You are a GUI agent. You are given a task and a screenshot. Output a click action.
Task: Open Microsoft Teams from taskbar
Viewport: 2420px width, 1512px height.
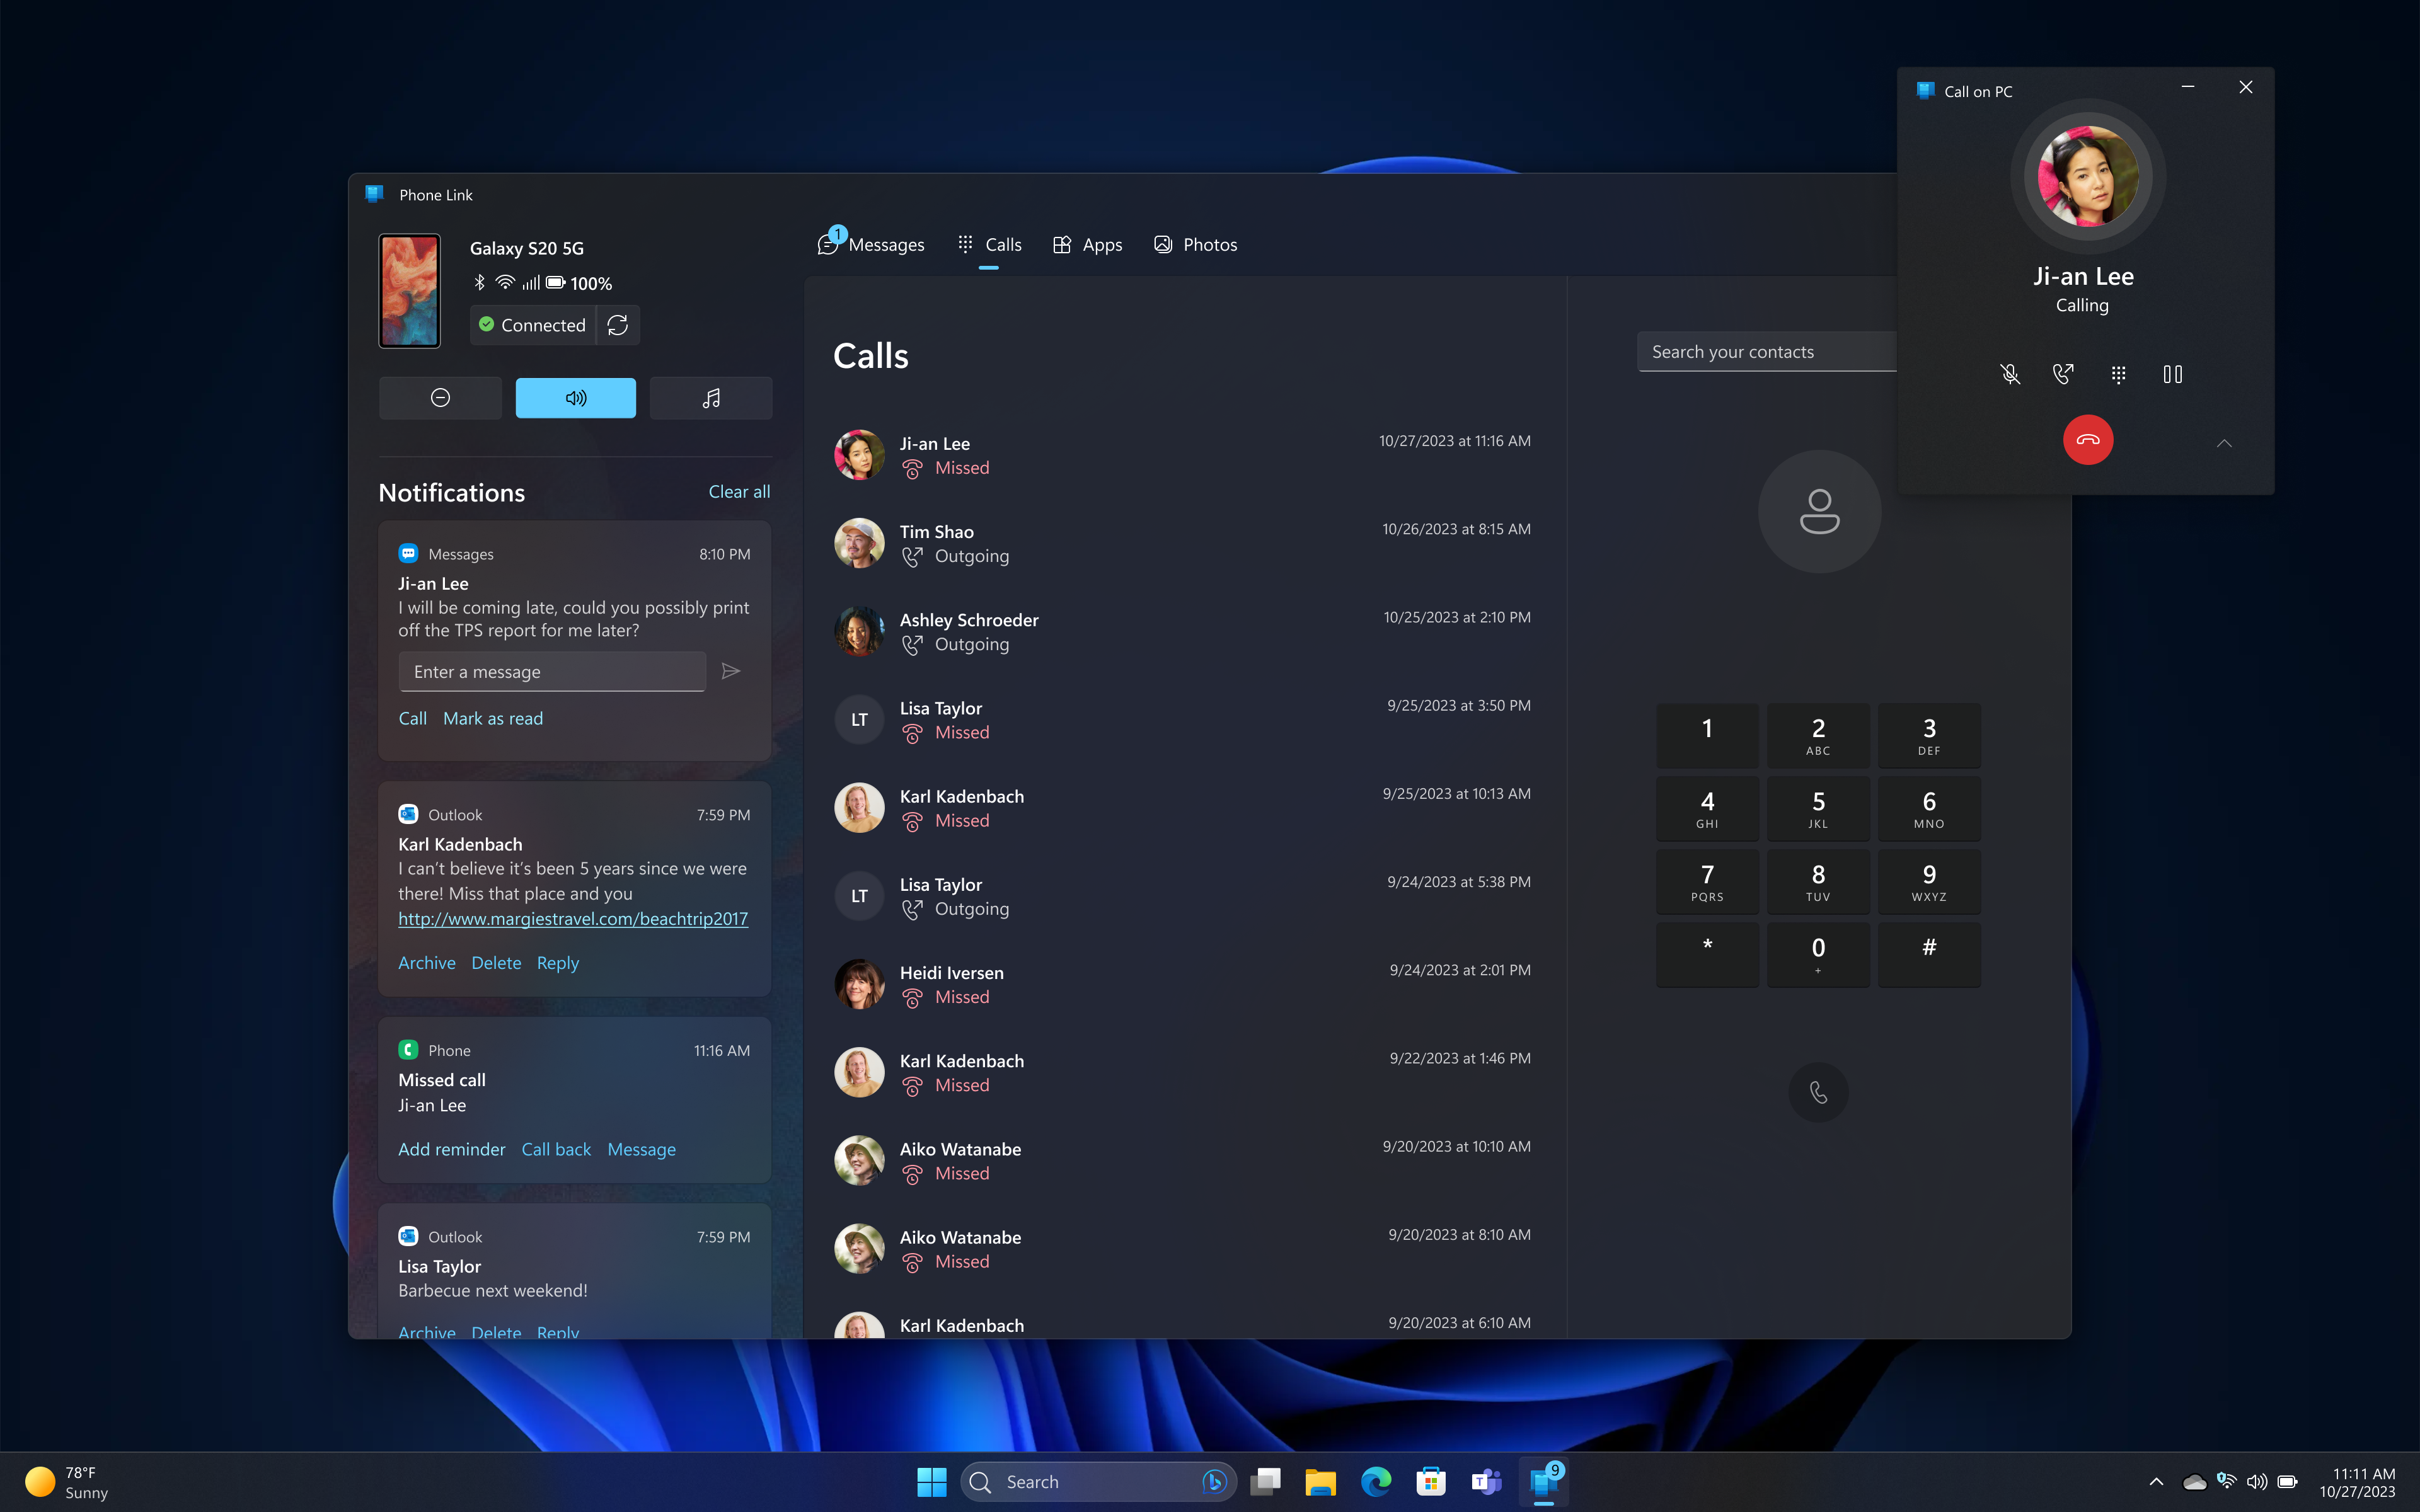pyautogui.click(x=1486, y=1482)
